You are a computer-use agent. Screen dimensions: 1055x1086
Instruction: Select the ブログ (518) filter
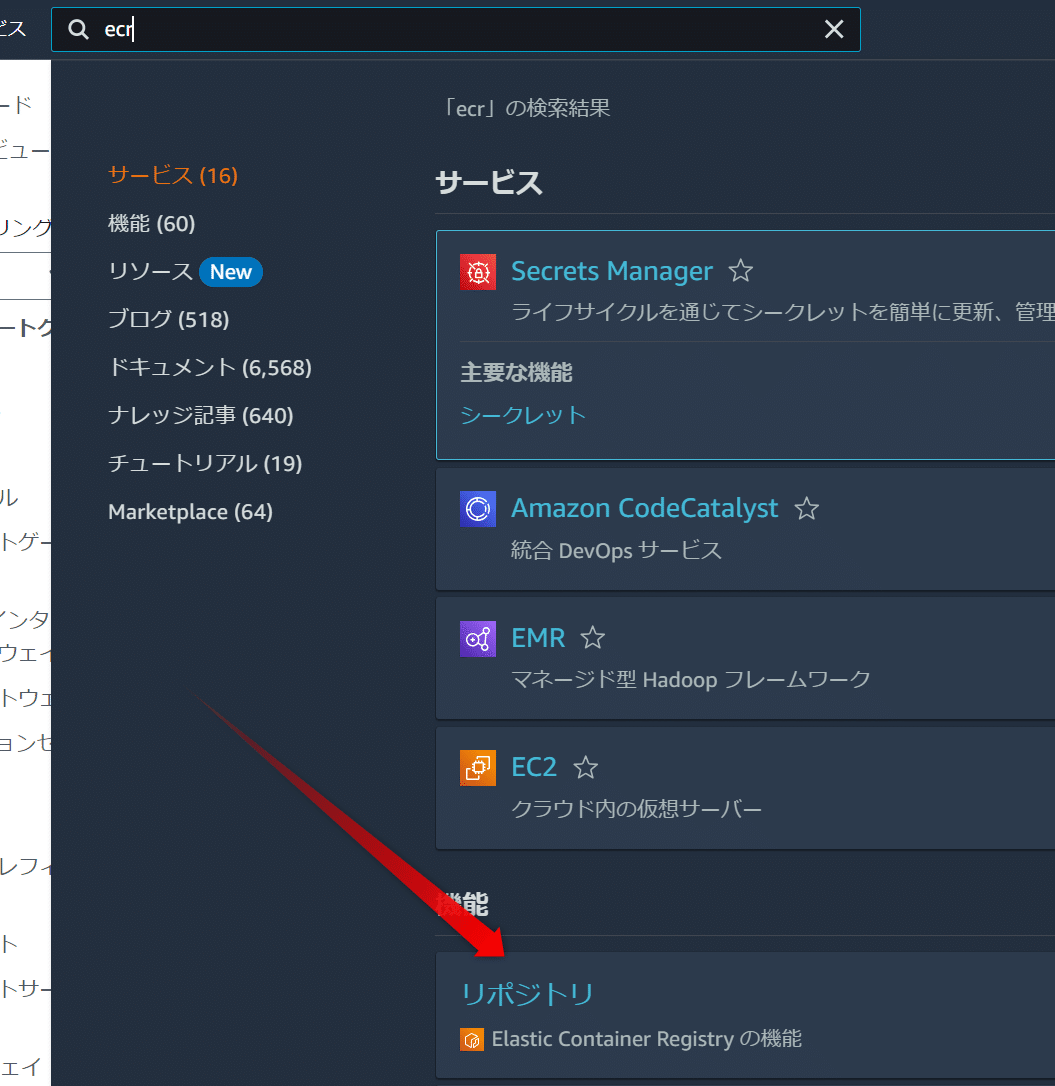168,319
